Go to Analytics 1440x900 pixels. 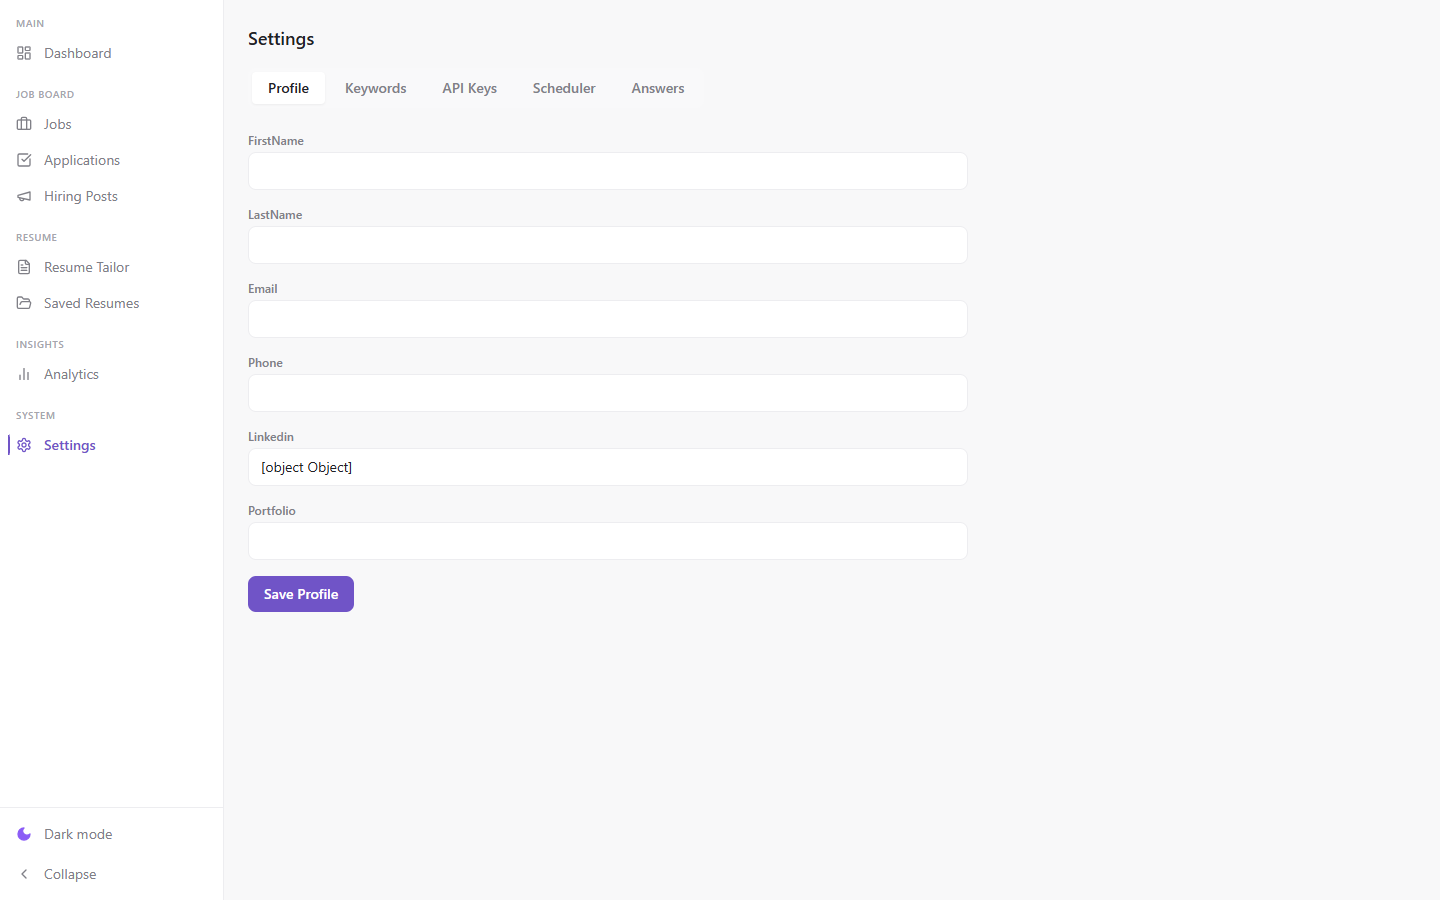pyautogui.click(x=111, y=374)
